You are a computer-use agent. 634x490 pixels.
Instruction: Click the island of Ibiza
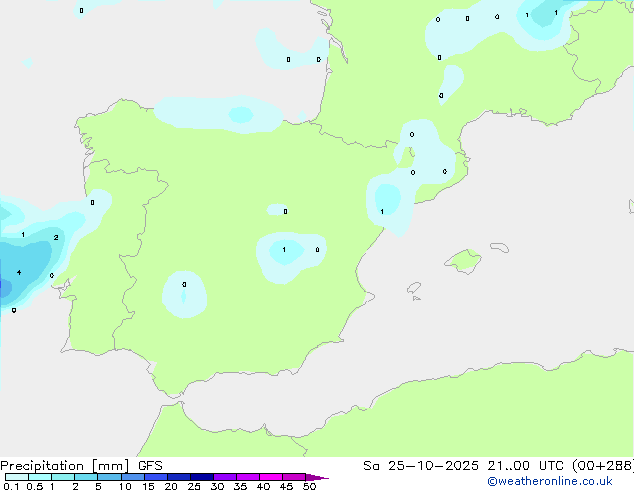tap(414, 288)
